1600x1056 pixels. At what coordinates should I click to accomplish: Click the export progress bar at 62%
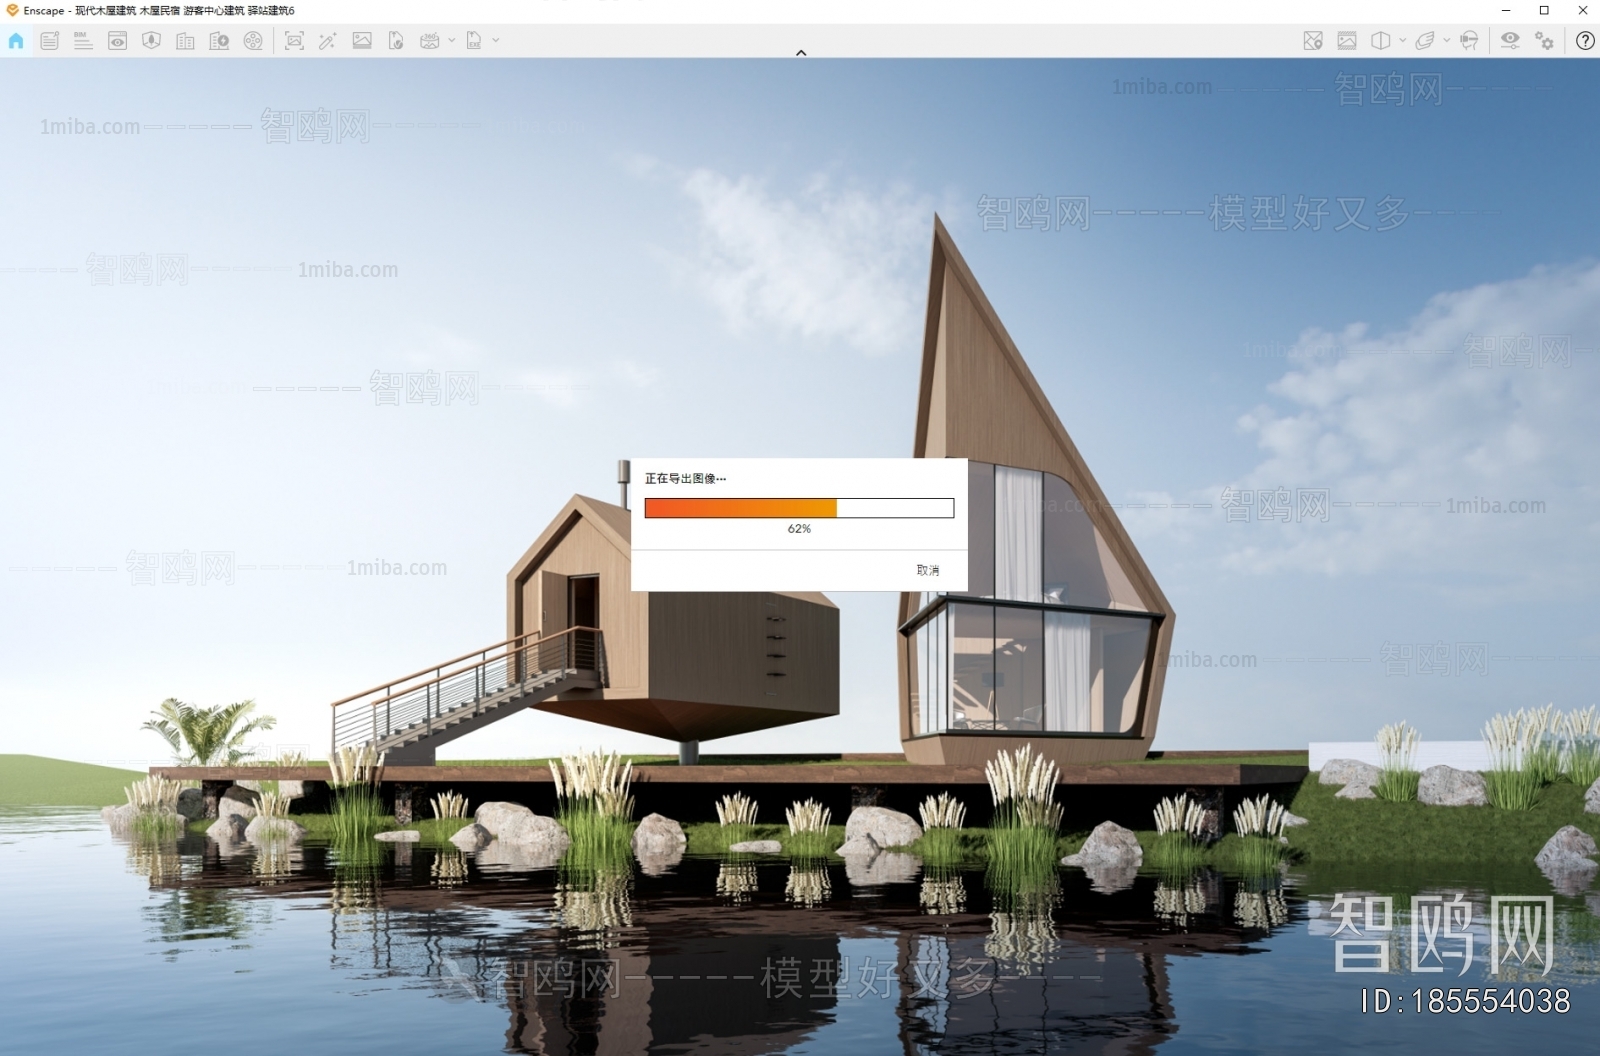799,508
